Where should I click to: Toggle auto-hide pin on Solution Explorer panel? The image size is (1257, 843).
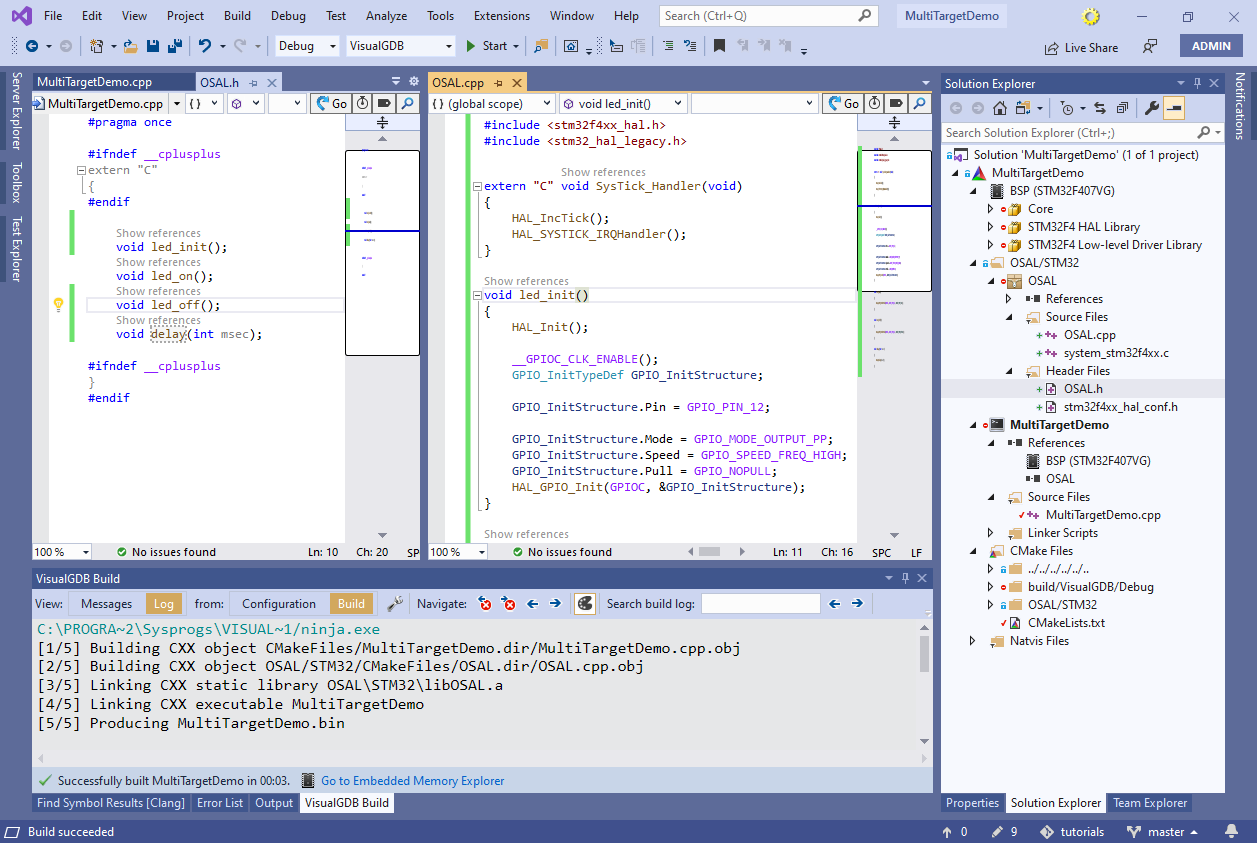(1198, 84)
